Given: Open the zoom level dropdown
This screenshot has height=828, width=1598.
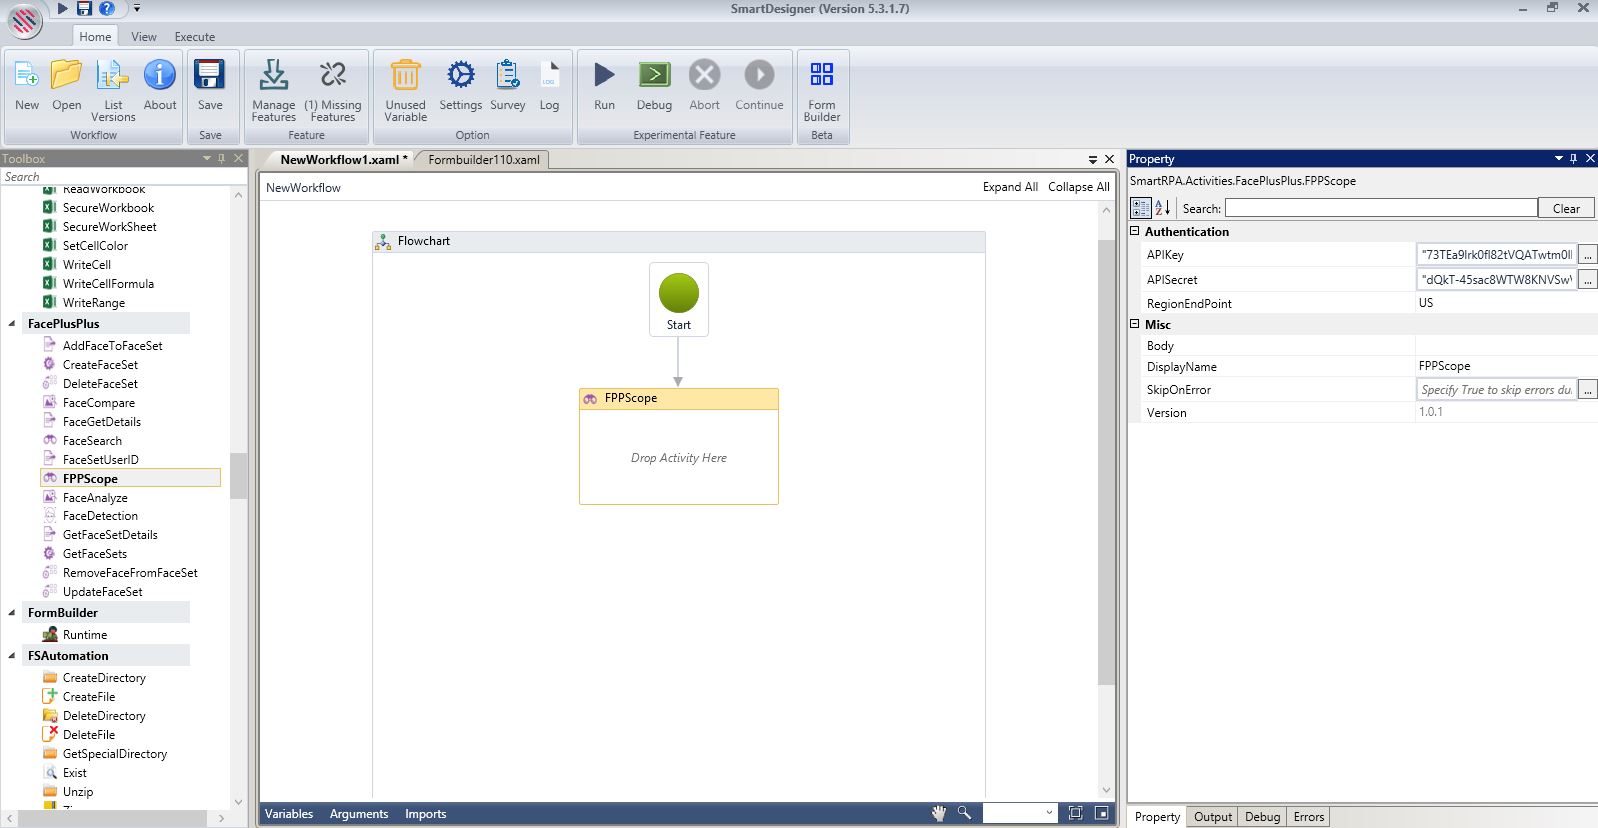Looking at the screenshot, I should coord(1049,813).
